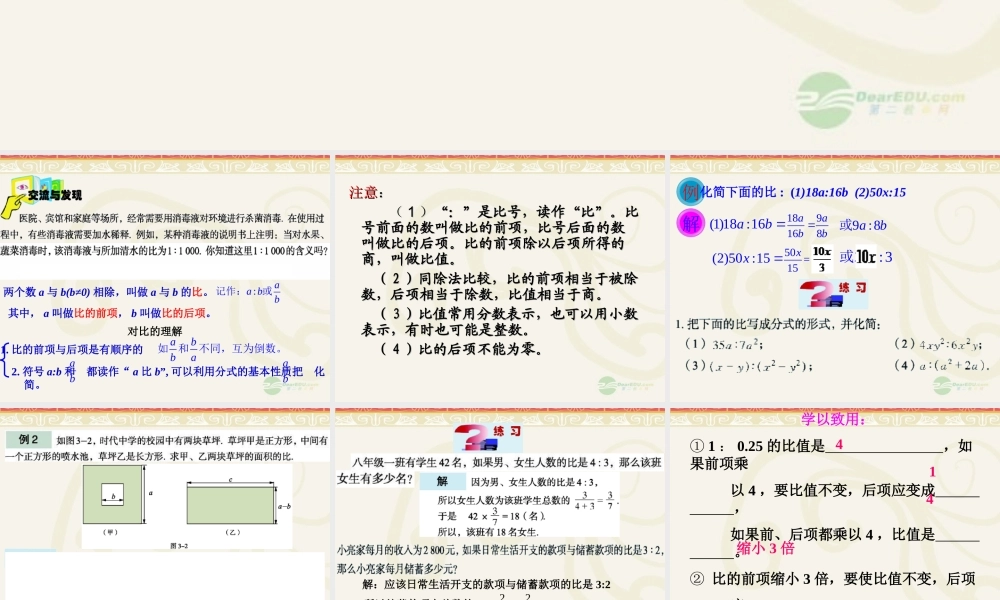Select the red answer 缩小 3 倍
The width and height of the screenshot is (1000, 600).
[x=766, y=548]
